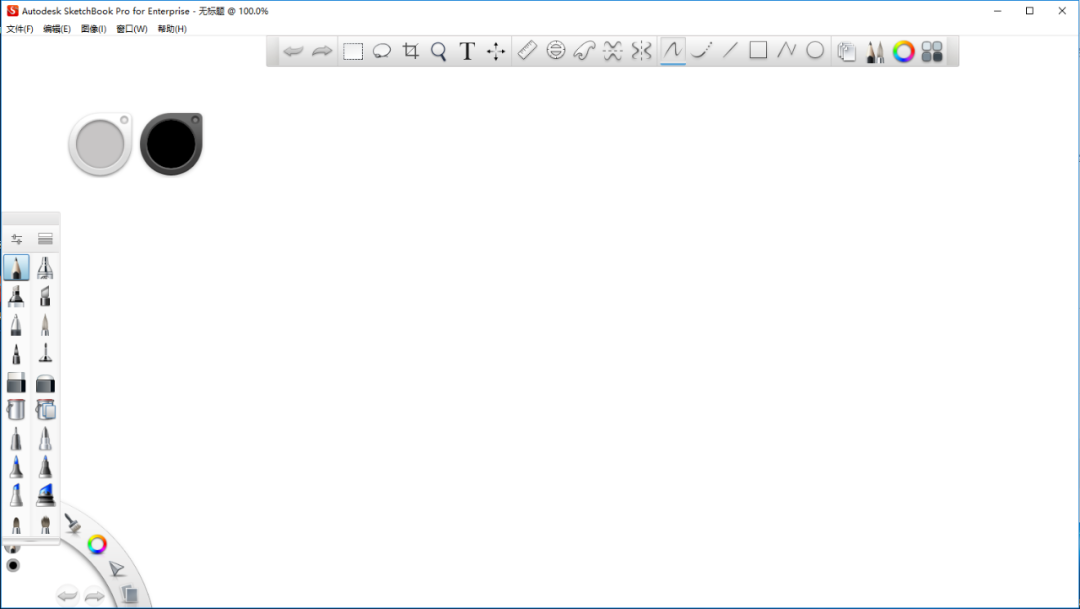Click the Redo arrow in toolbar
Viewport: 1080px width, 609px height.
point(322,51)
